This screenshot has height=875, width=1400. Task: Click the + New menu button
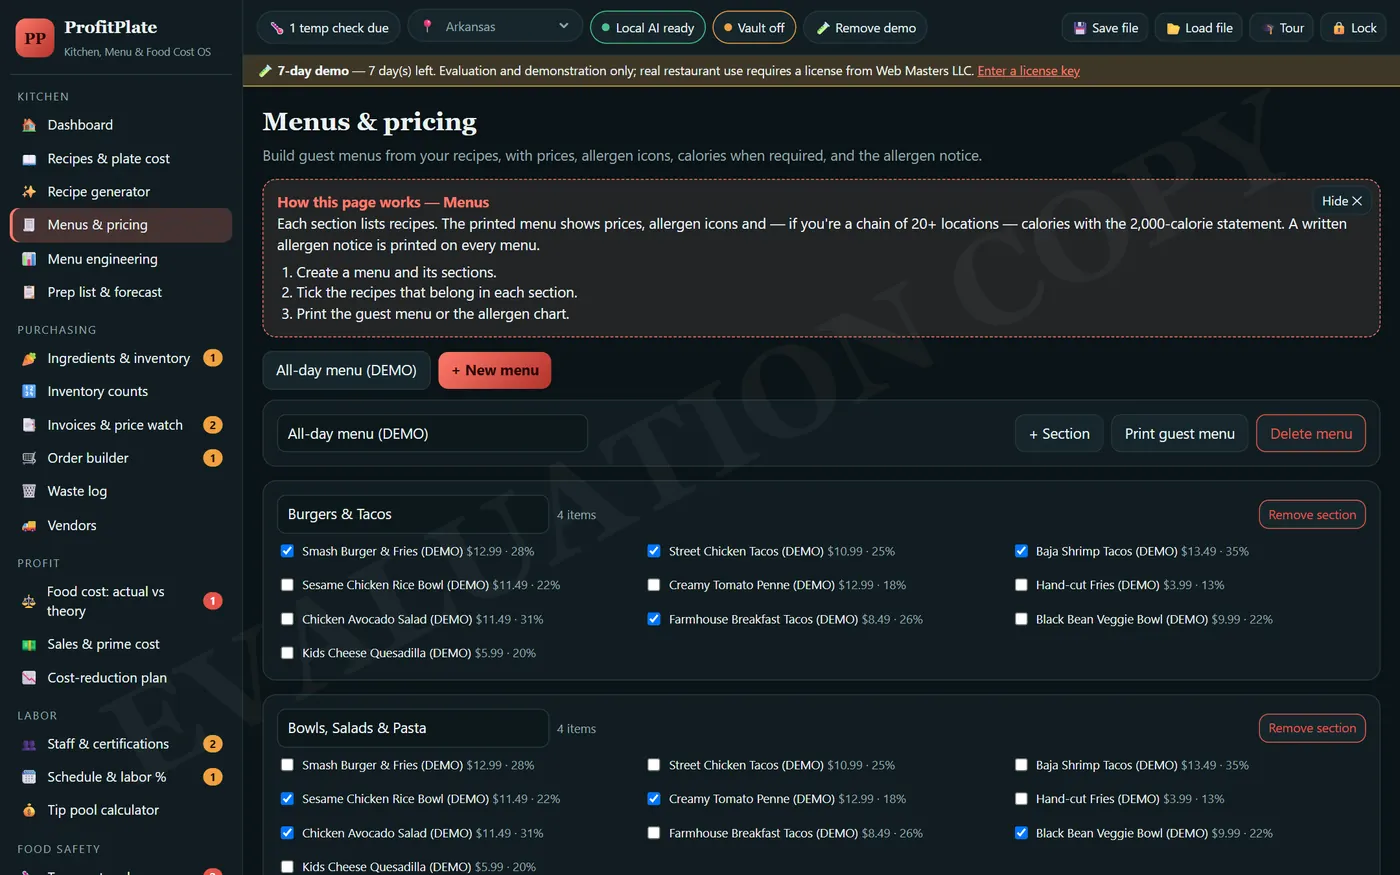click(495, 370)
